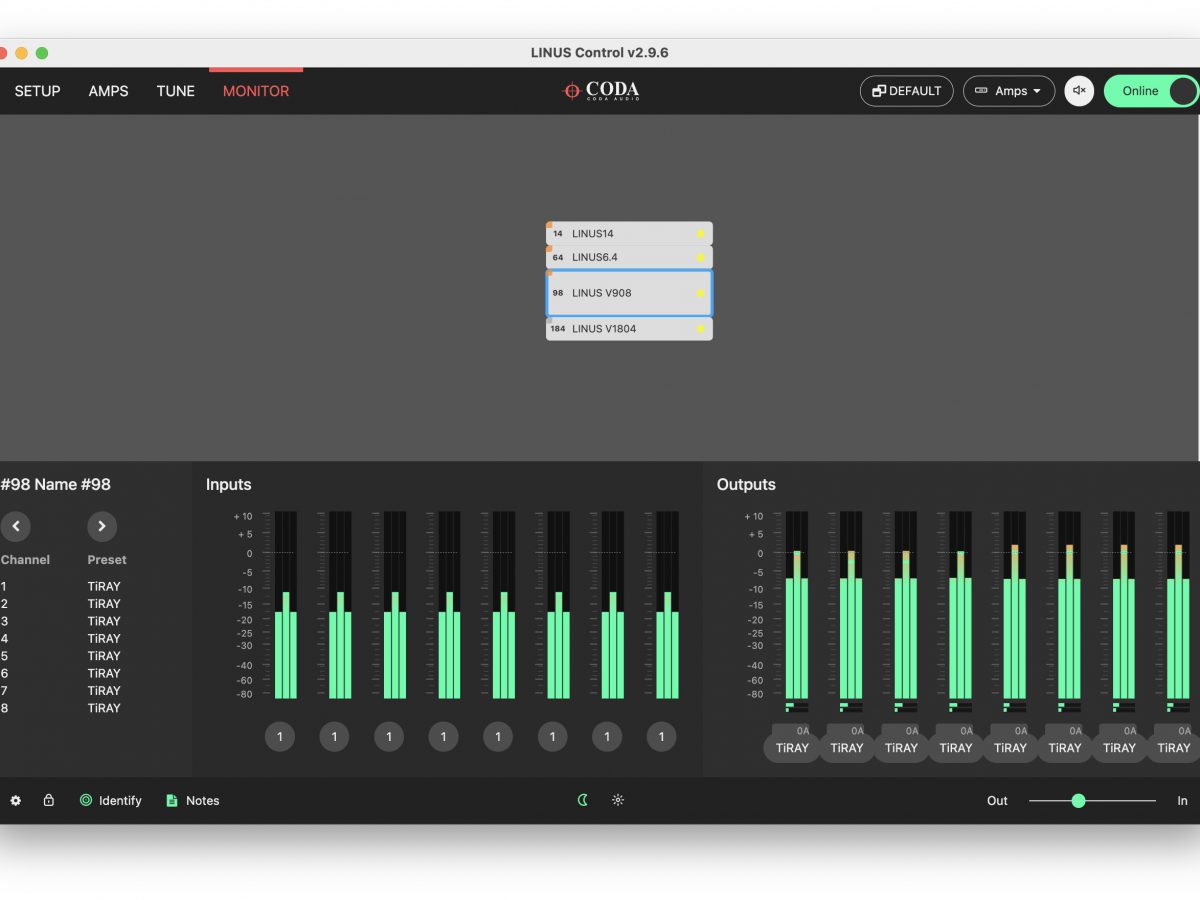Select channel 2 TiRAY row in list
The width and height of the screenshot is (1200, 900).
(60, 604)
